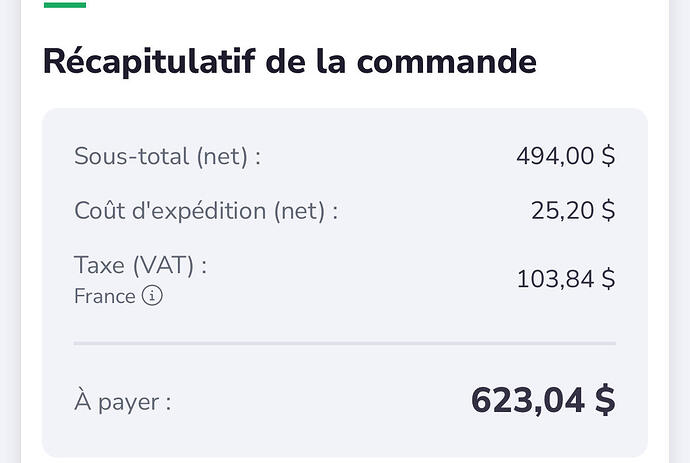
Task: Select the À payer label
Action: [123, 401]
